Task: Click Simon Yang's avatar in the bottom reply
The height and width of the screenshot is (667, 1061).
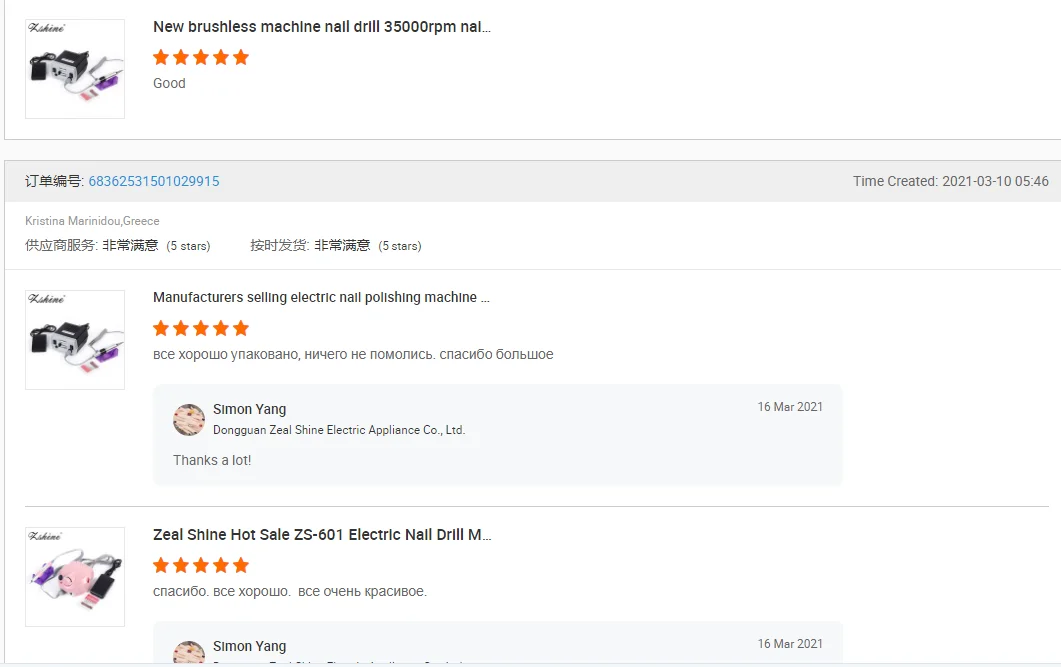Action: coord(189,653)
